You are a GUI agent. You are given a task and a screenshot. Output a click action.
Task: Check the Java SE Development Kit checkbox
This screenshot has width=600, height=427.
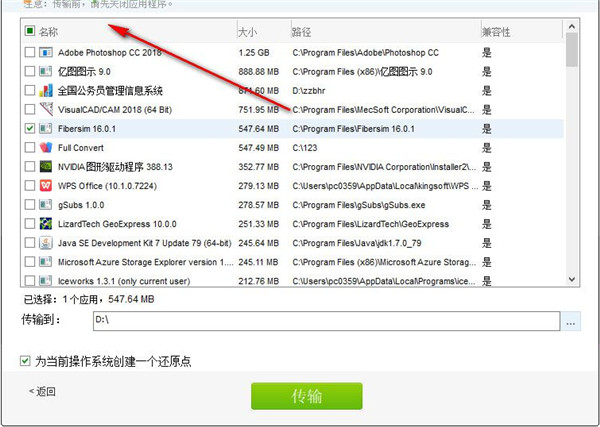[29, 243]
